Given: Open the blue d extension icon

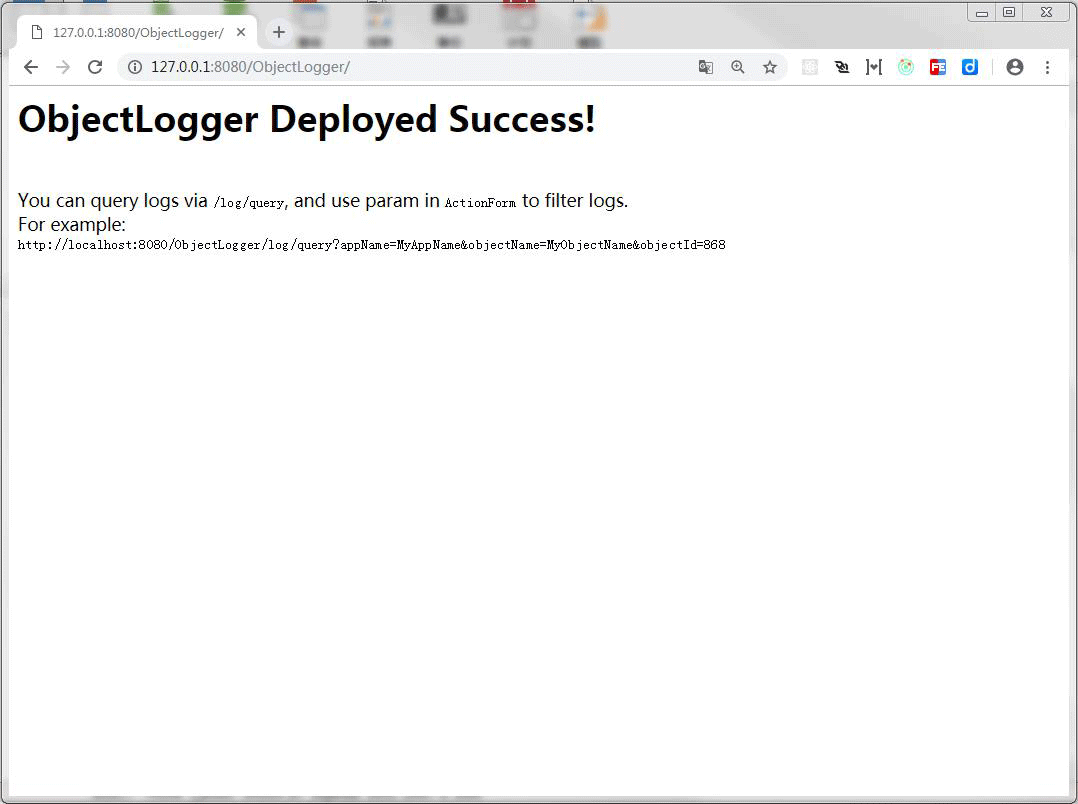Looking at the screenshot, I should coord(970,67).
